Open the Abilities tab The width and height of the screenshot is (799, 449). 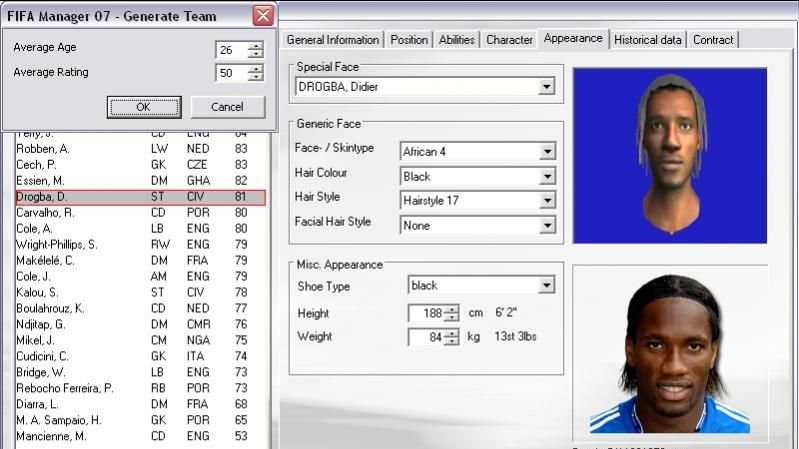[x=457, y=40]
